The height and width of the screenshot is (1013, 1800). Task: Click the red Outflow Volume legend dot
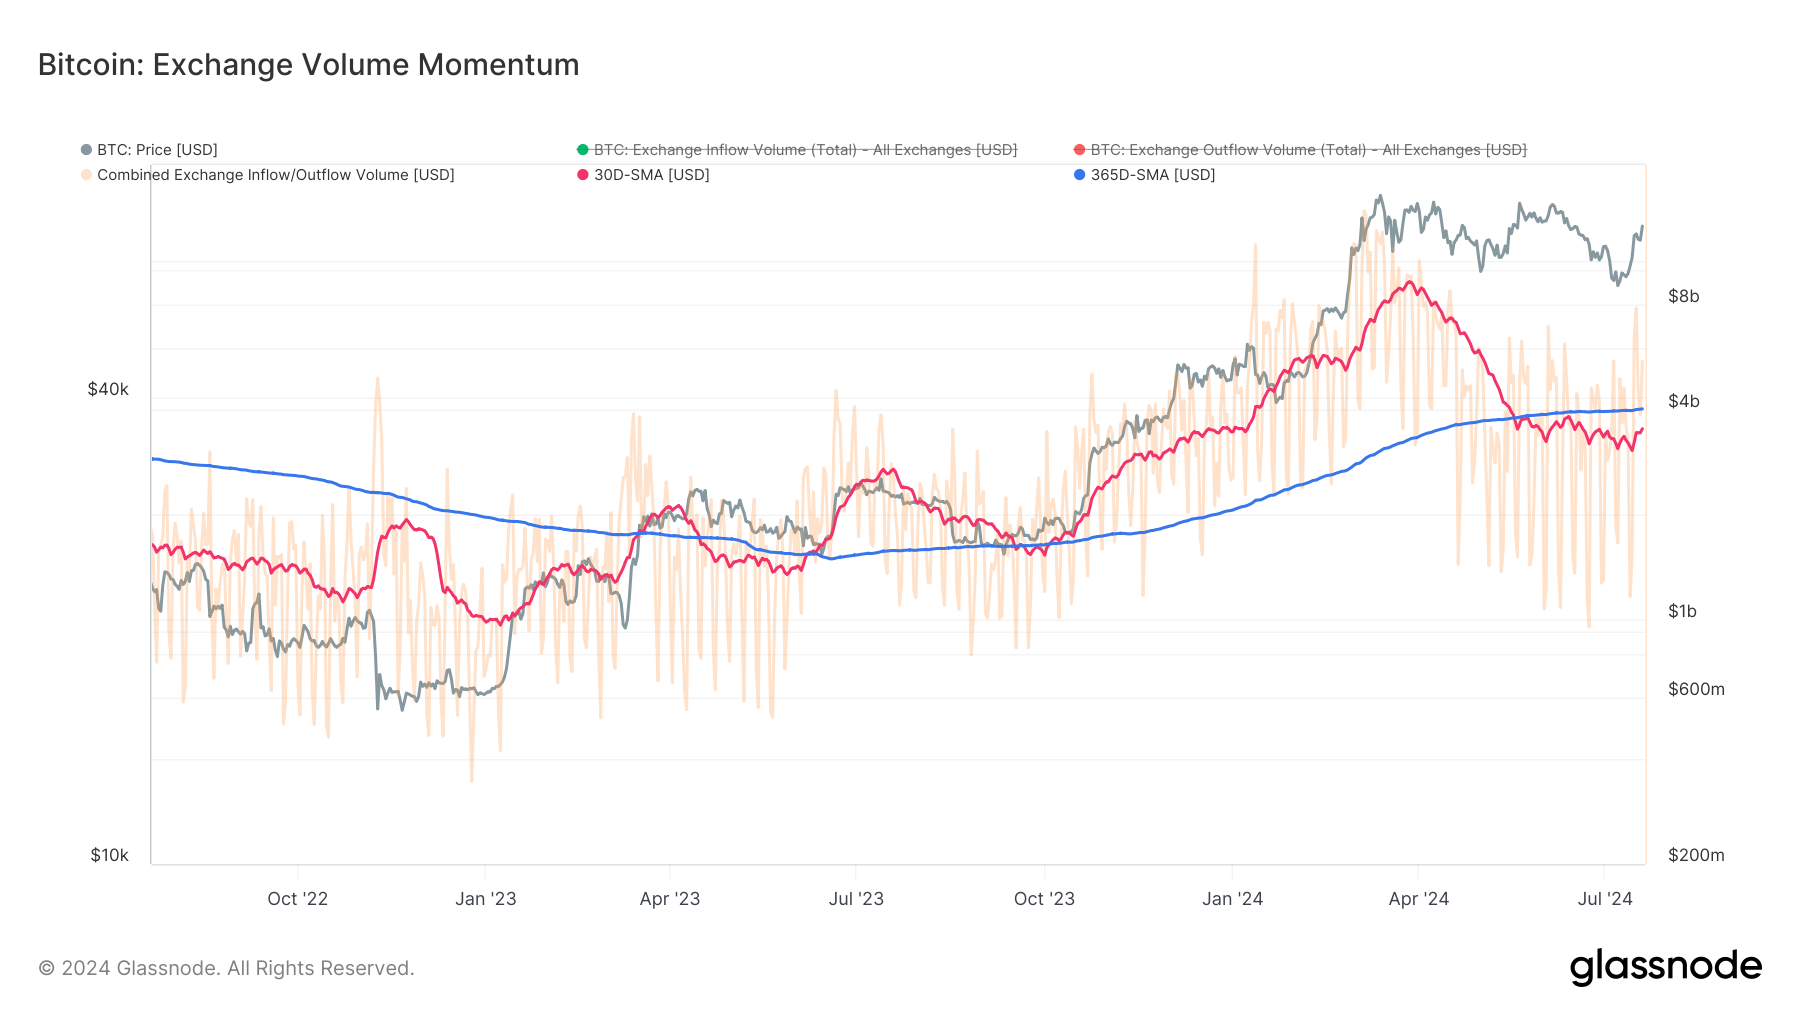[1079, 150]
